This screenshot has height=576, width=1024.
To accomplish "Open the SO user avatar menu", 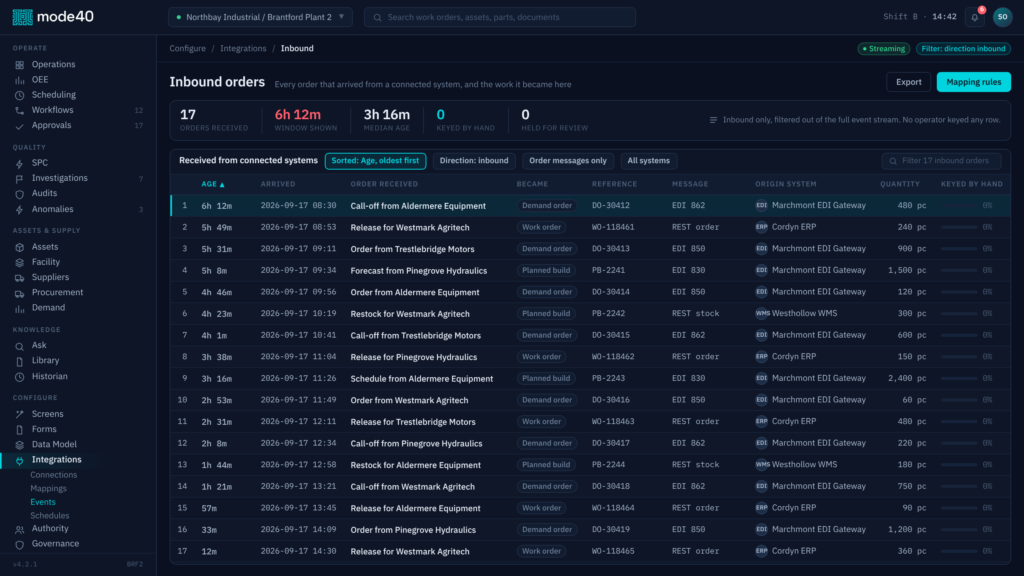I will 1002,17.
